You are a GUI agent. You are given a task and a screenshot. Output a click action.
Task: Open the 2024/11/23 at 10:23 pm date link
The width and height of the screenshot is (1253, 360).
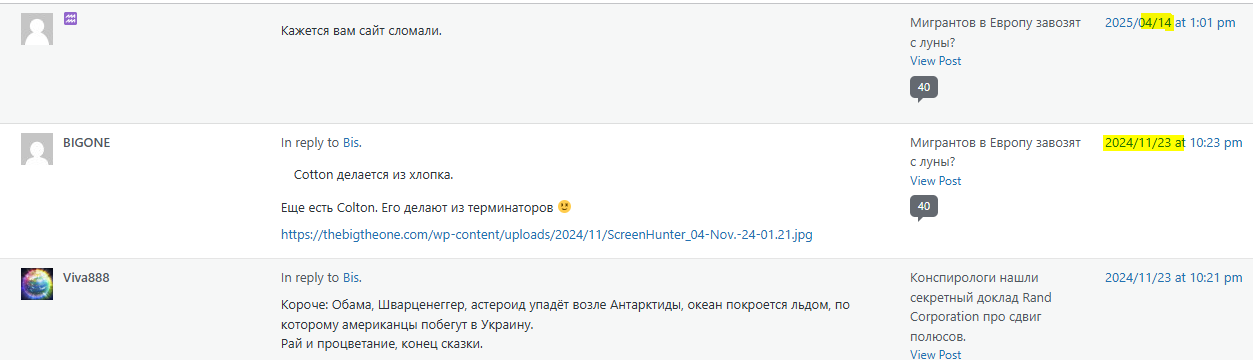pos(1173,142)
